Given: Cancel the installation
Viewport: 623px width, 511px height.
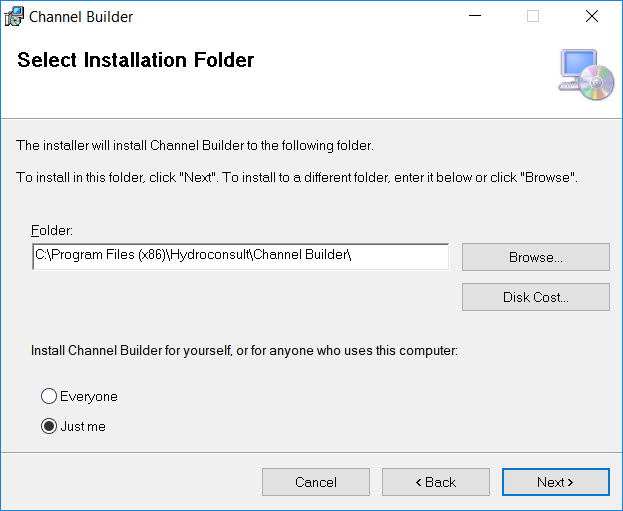Looking at the screenshot, I should click(x=315, y=482).
